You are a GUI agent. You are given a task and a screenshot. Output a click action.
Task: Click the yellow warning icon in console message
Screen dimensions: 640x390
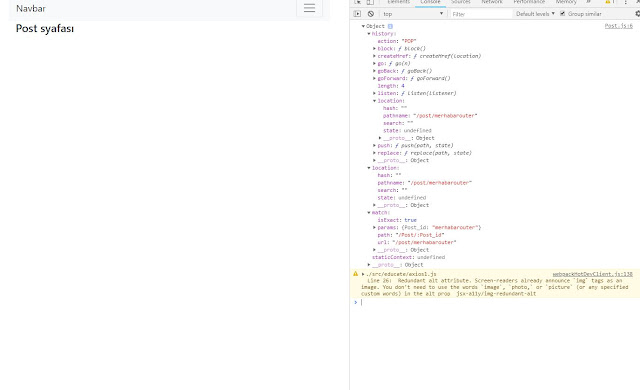[x=356, y=274]
